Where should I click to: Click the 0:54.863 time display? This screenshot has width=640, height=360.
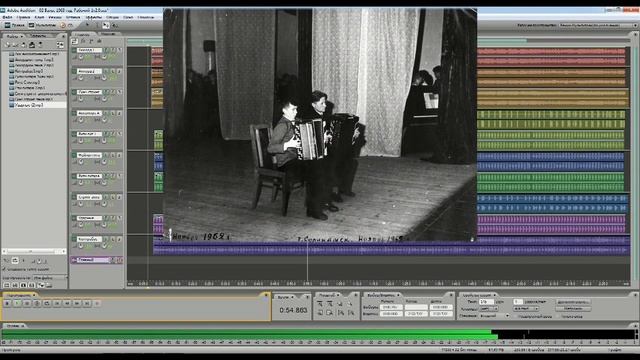[x=293, y=310]
